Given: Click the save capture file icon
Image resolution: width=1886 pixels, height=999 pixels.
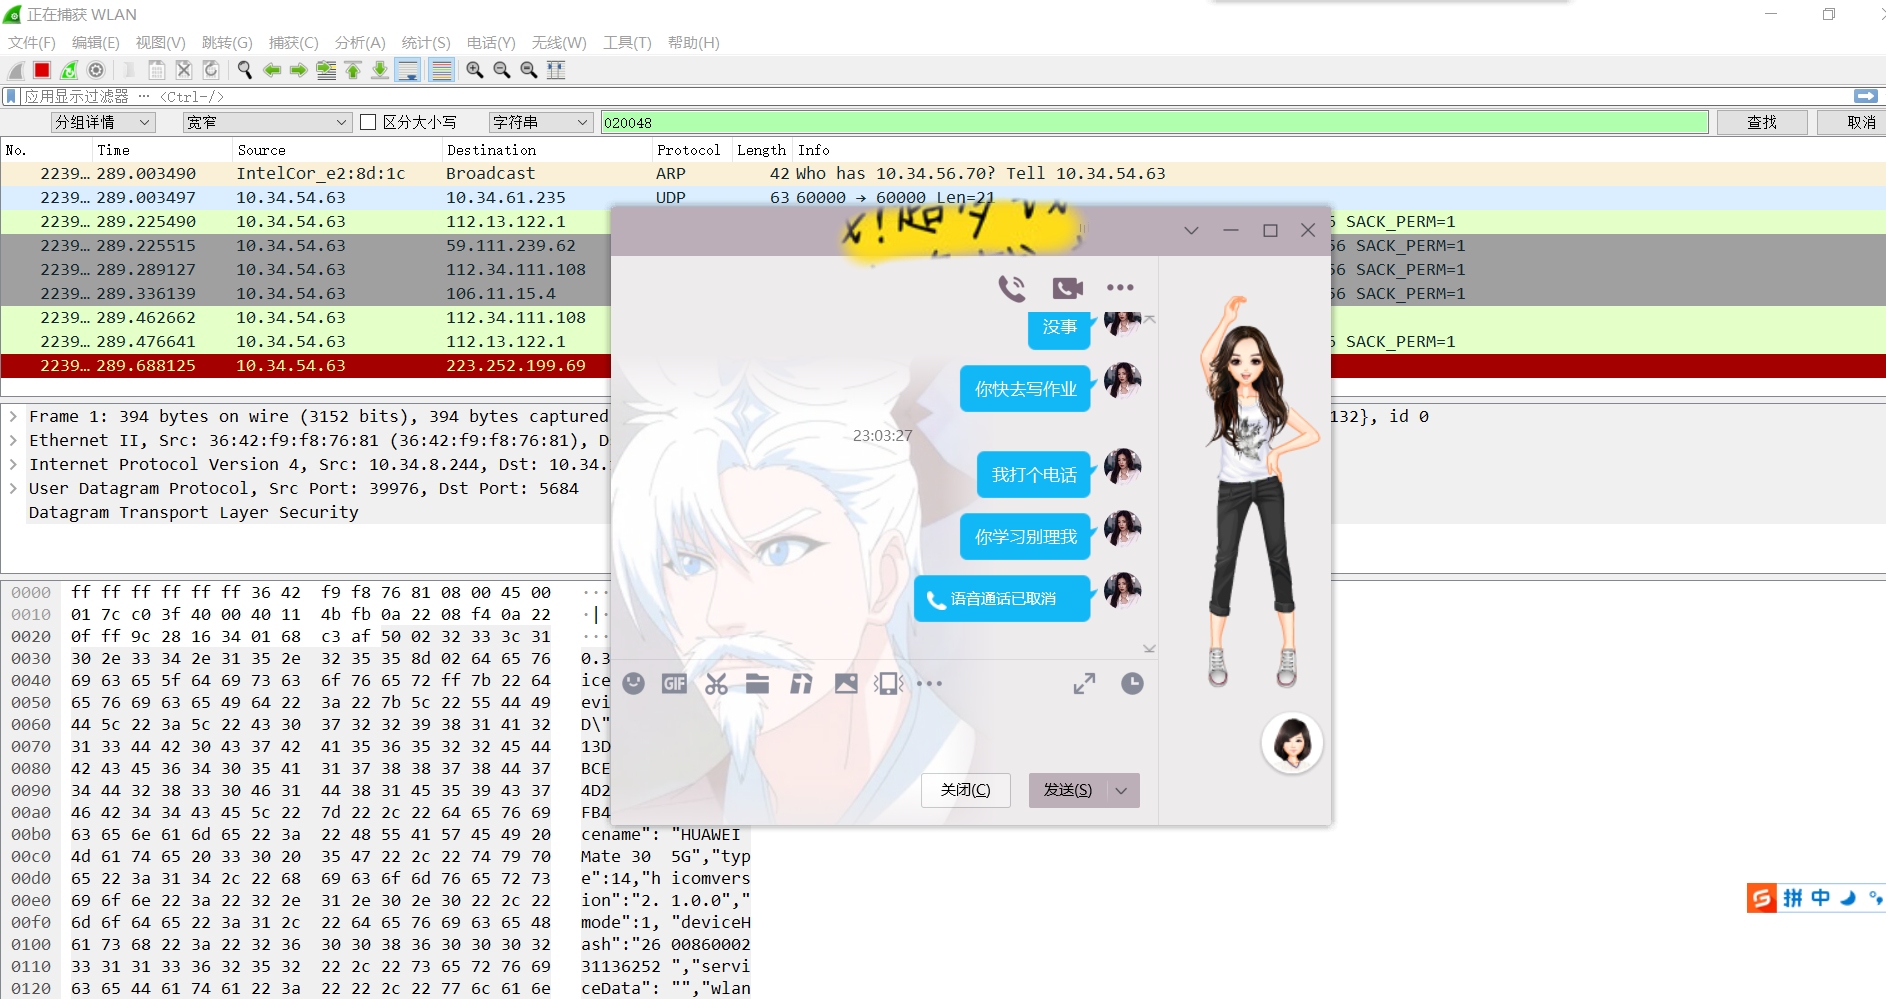Looking at the screenshot, I should (157, 70).
